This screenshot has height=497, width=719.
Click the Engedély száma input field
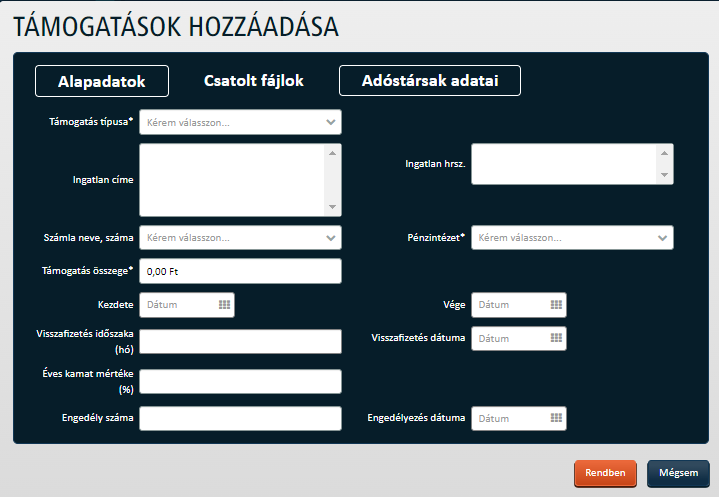240,418
